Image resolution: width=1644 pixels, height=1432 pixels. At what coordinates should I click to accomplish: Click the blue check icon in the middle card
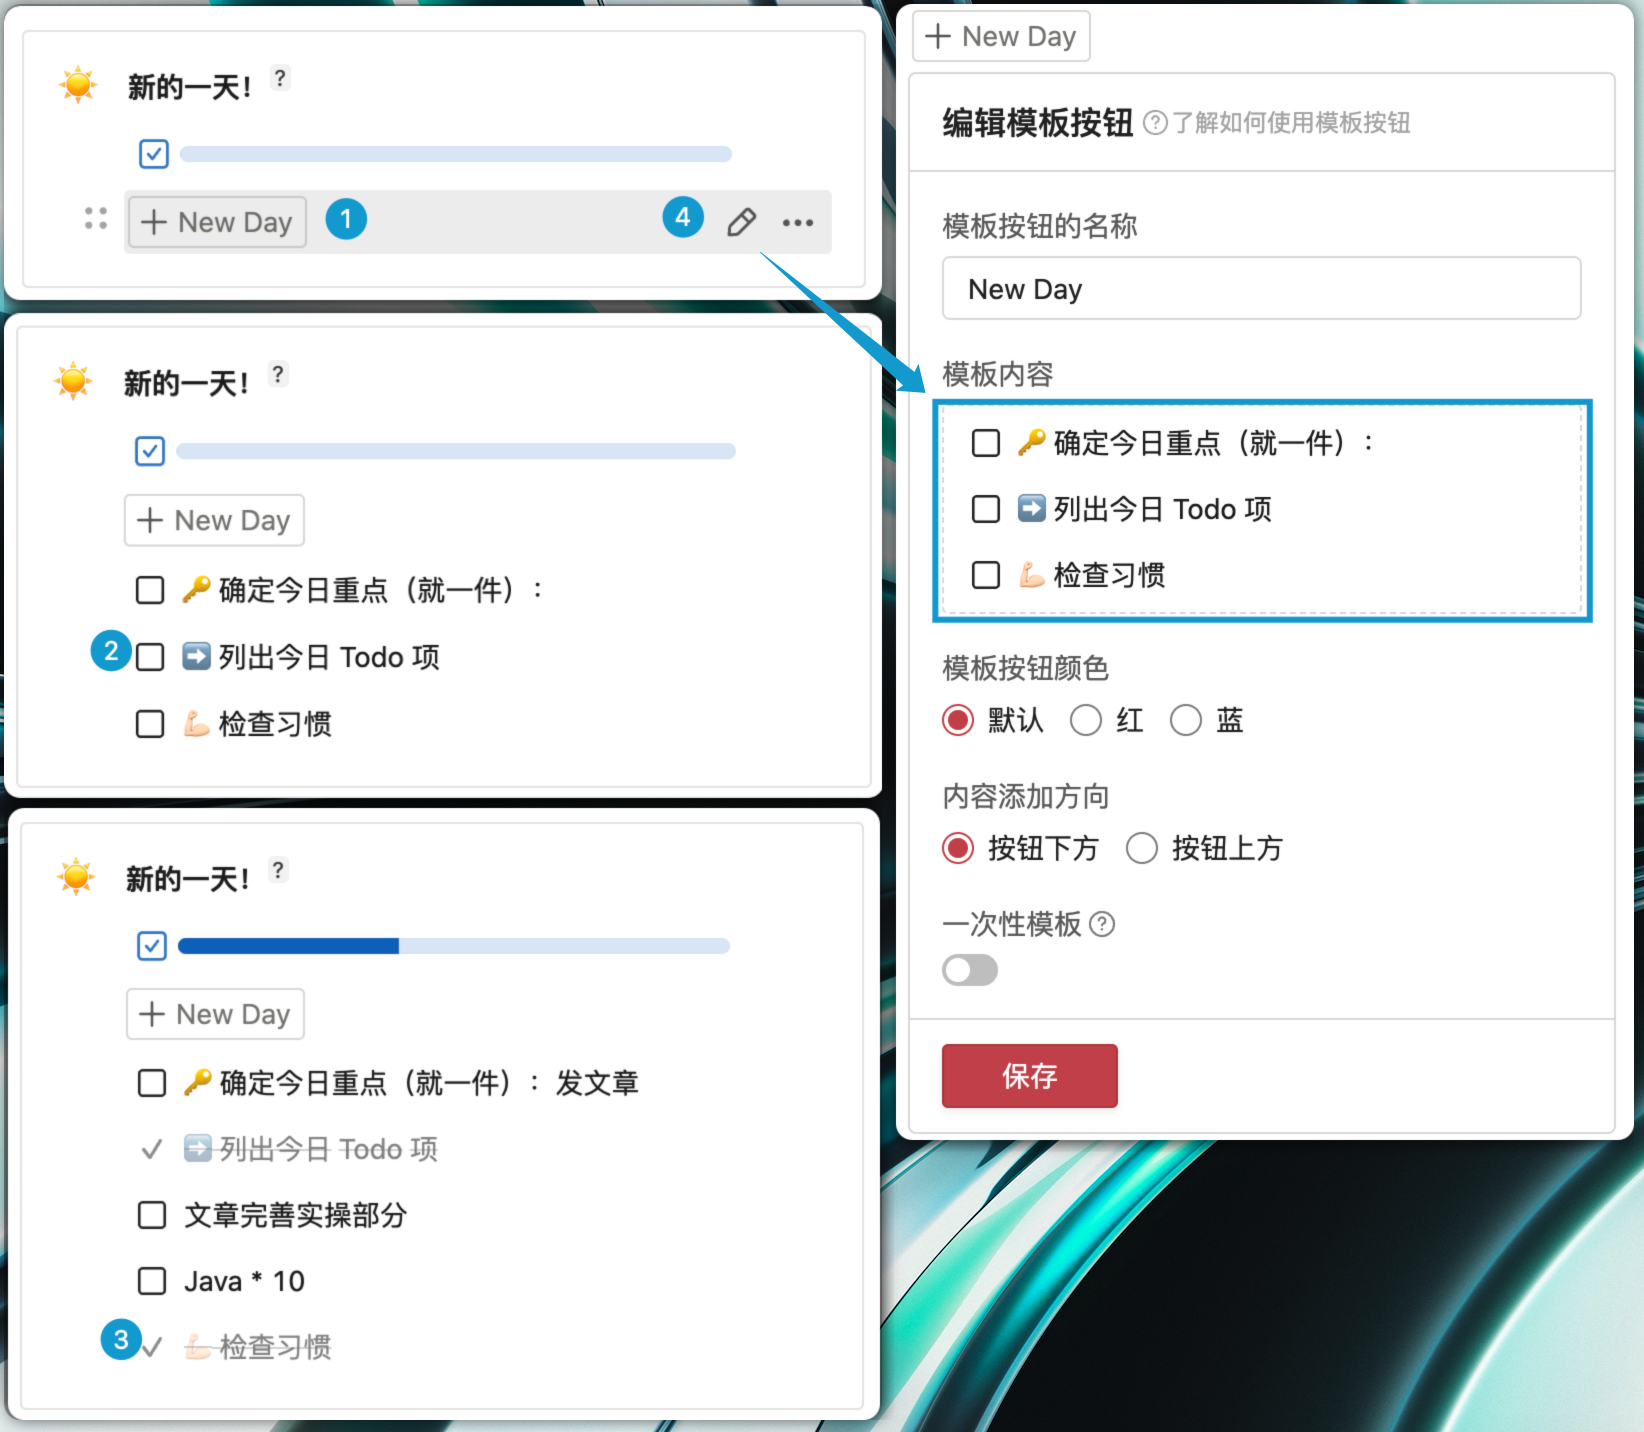point(150,451)
